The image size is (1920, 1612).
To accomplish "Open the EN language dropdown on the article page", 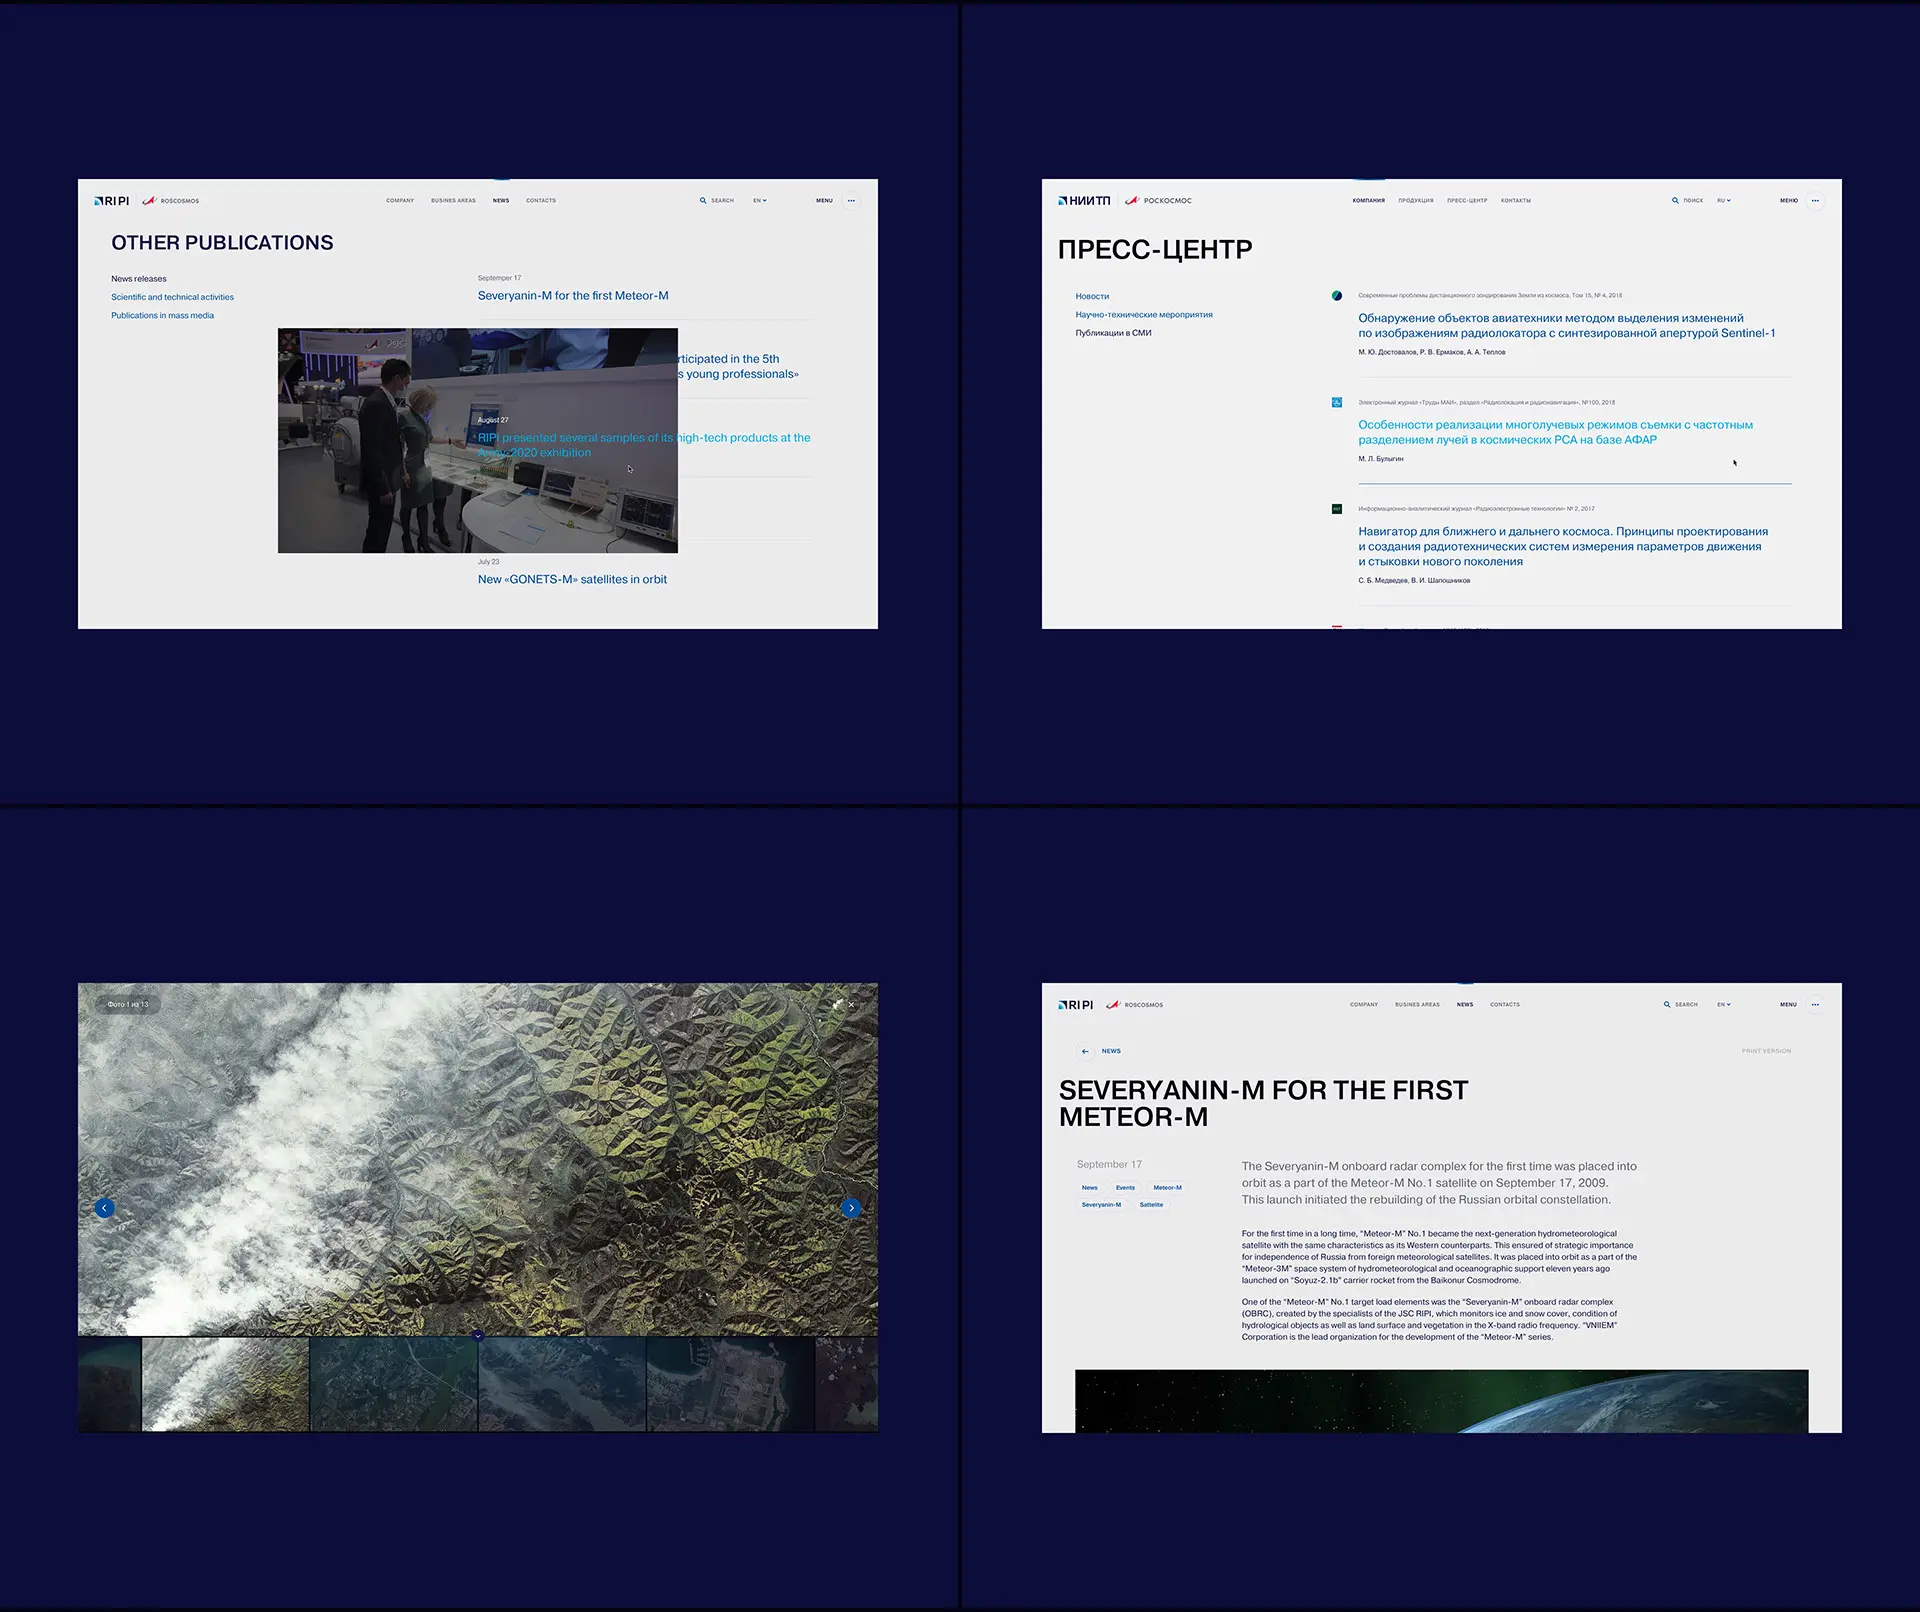I will 1724,1005.
